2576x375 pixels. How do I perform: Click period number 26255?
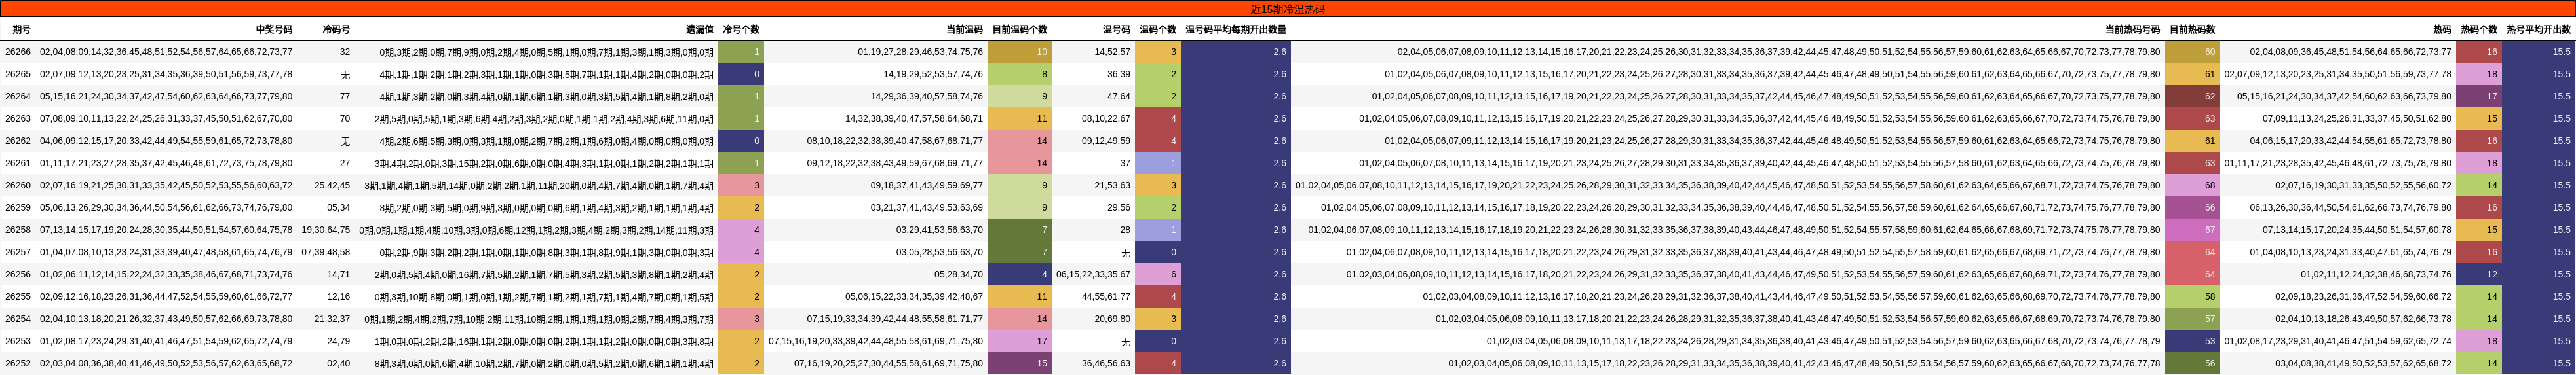[18, 296]
